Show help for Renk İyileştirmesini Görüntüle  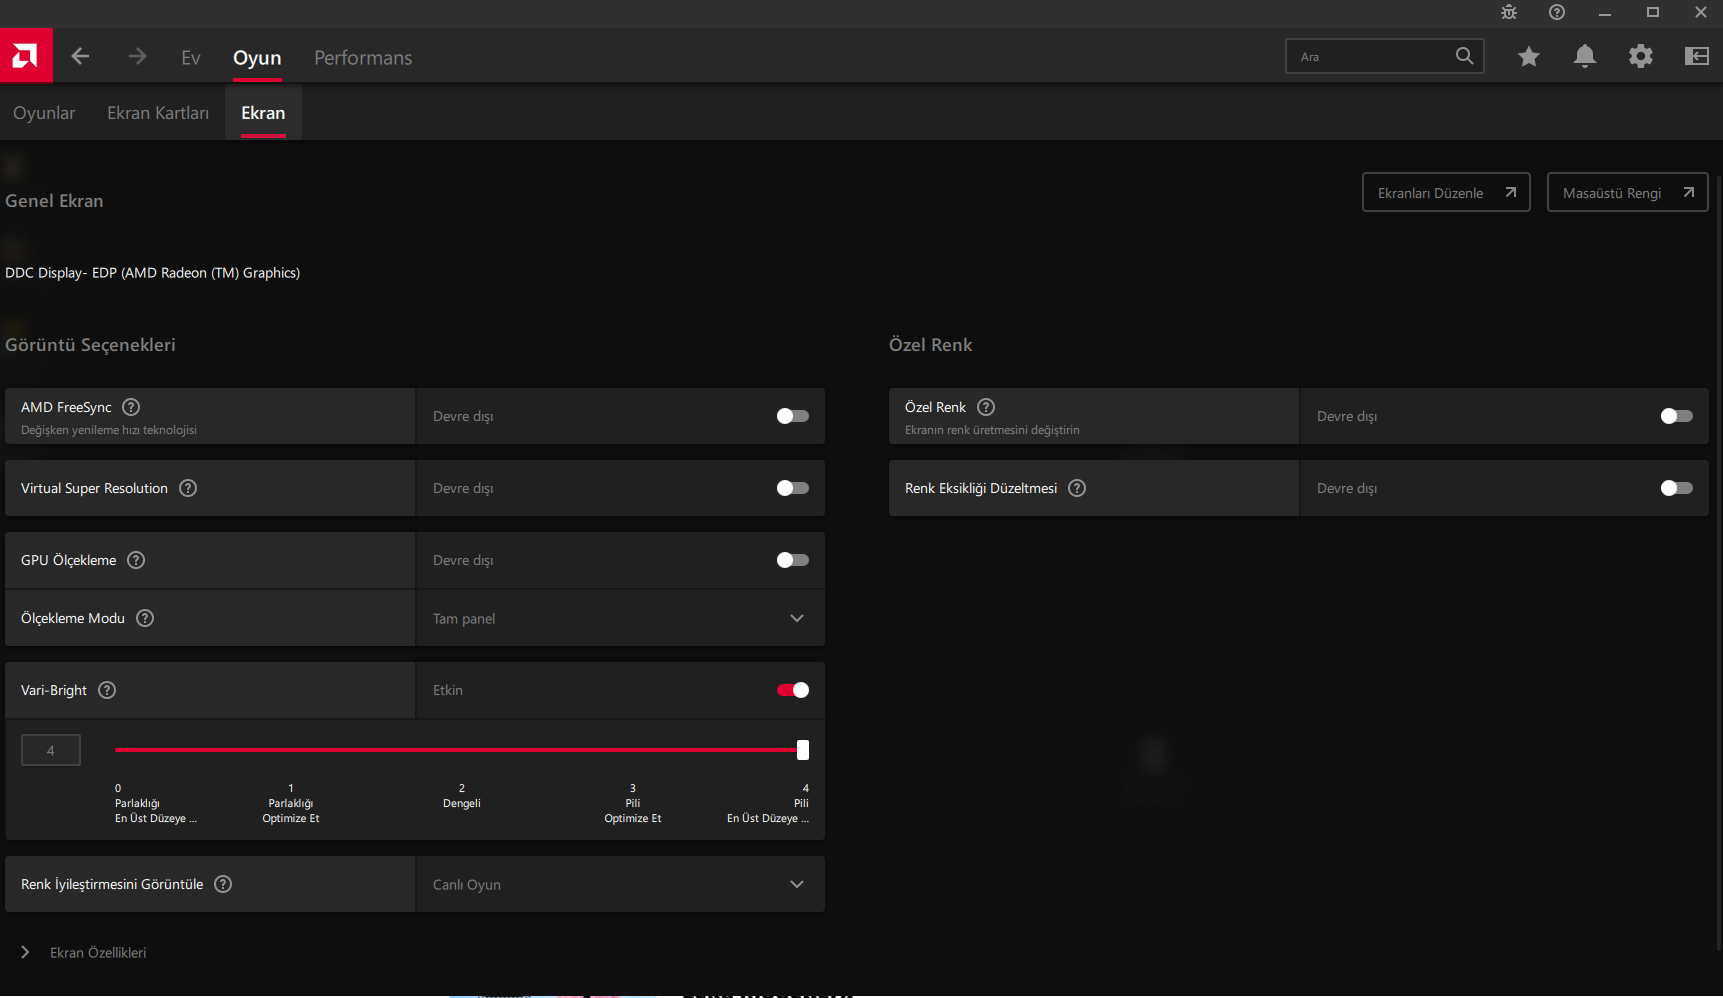[x=223, y=884]
